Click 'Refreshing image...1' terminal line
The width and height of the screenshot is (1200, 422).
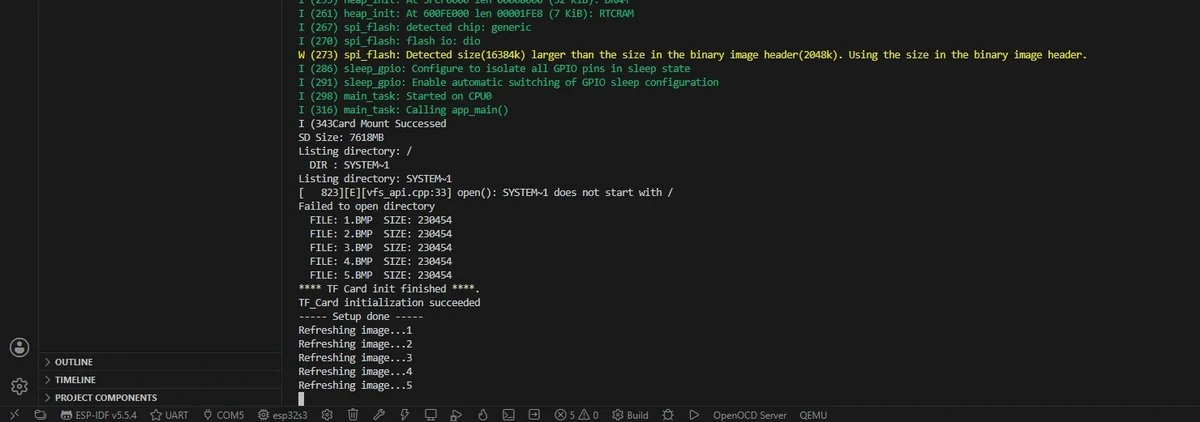coord(355,330)
